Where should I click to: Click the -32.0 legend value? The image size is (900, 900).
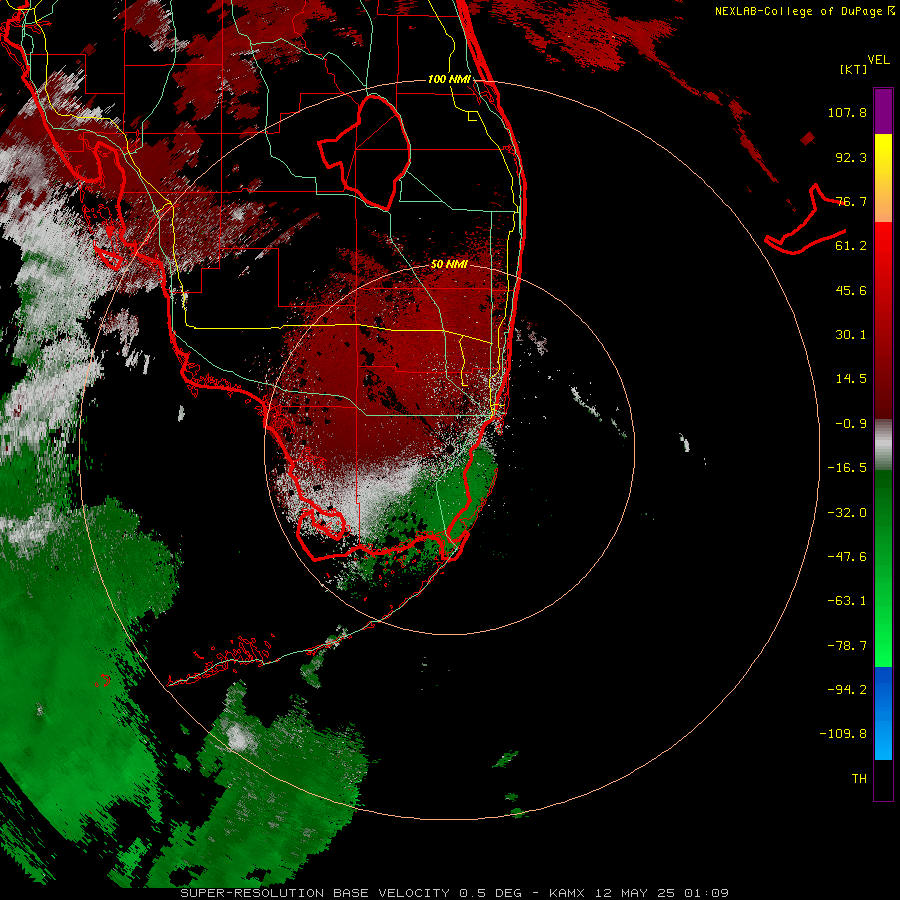pyautogui.click(x=847, y=513)
